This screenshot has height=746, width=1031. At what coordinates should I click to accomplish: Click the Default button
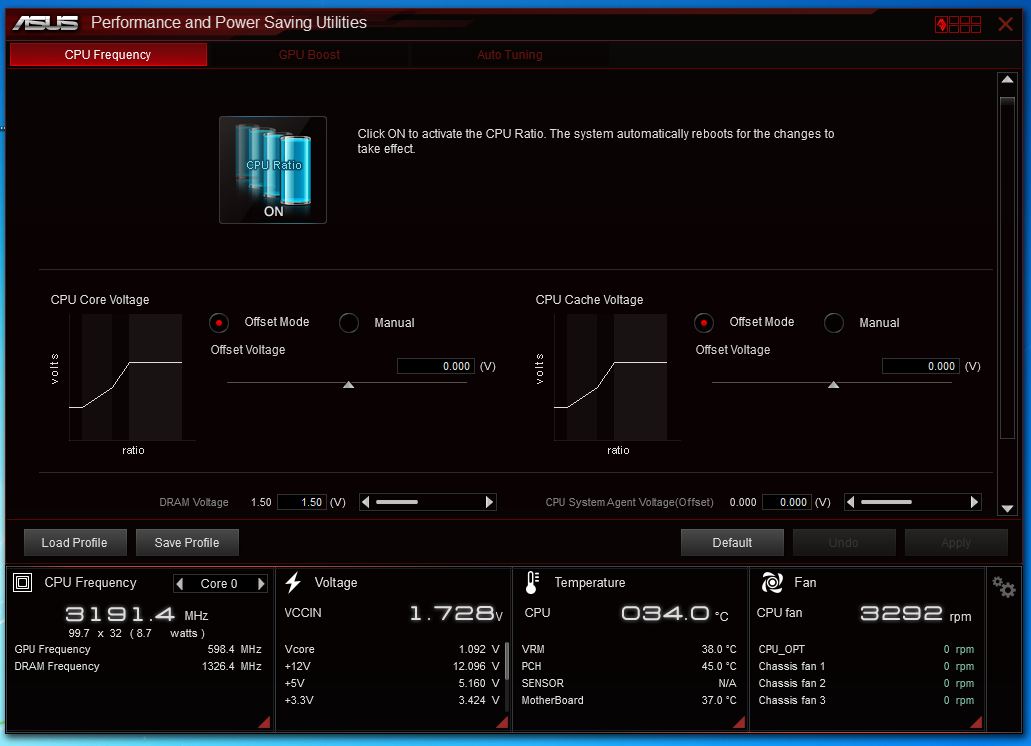(732, 543)
